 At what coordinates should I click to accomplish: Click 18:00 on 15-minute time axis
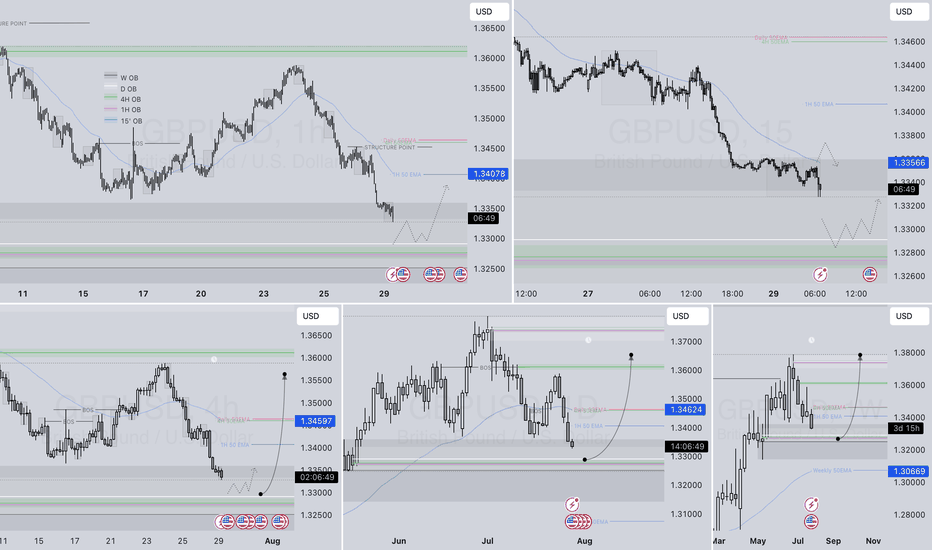pyautogui.click(x=732, y=294)
